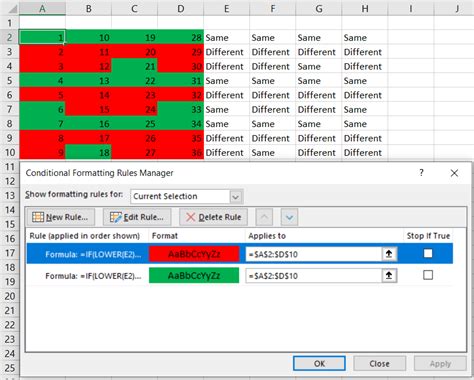Click cell B5 containing 13
Viewport: 474px width, 380px height.
point(89,80)
